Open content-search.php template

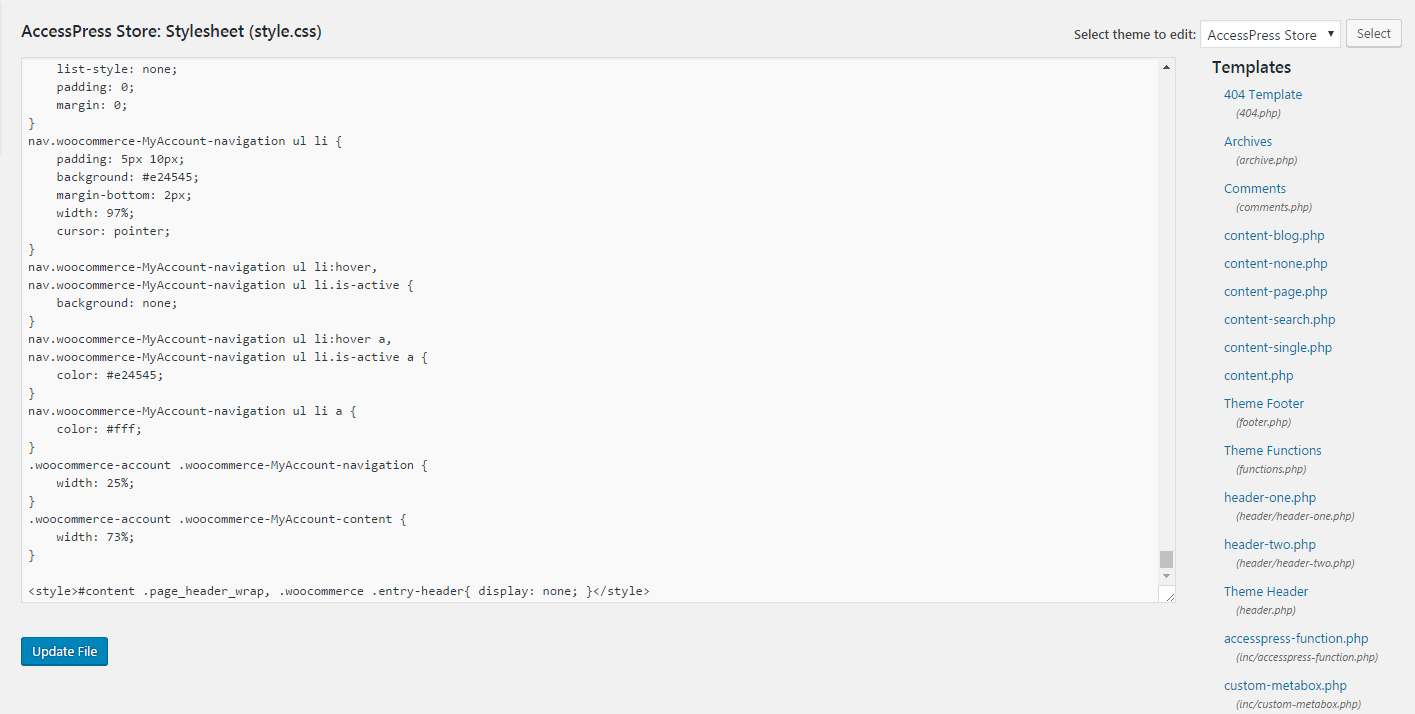tap(1280, 319)
